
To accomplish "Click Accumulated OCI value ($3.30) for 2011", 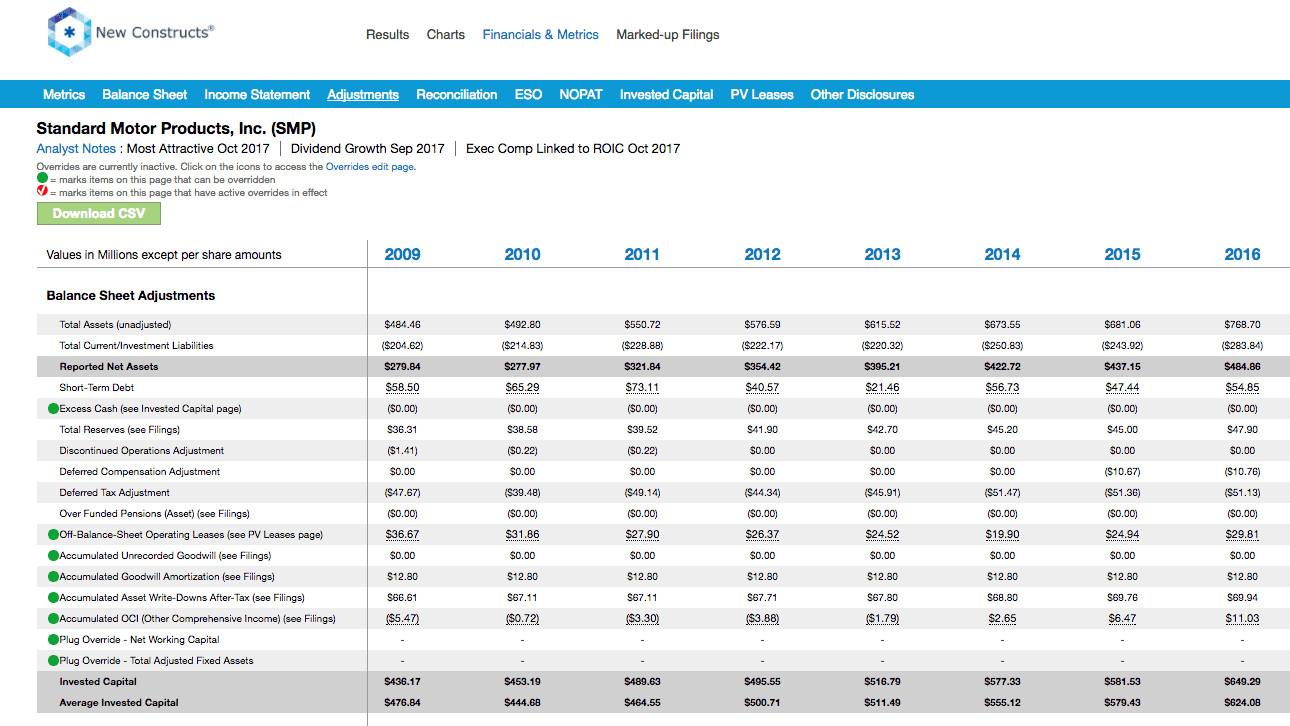I will 642,618.
